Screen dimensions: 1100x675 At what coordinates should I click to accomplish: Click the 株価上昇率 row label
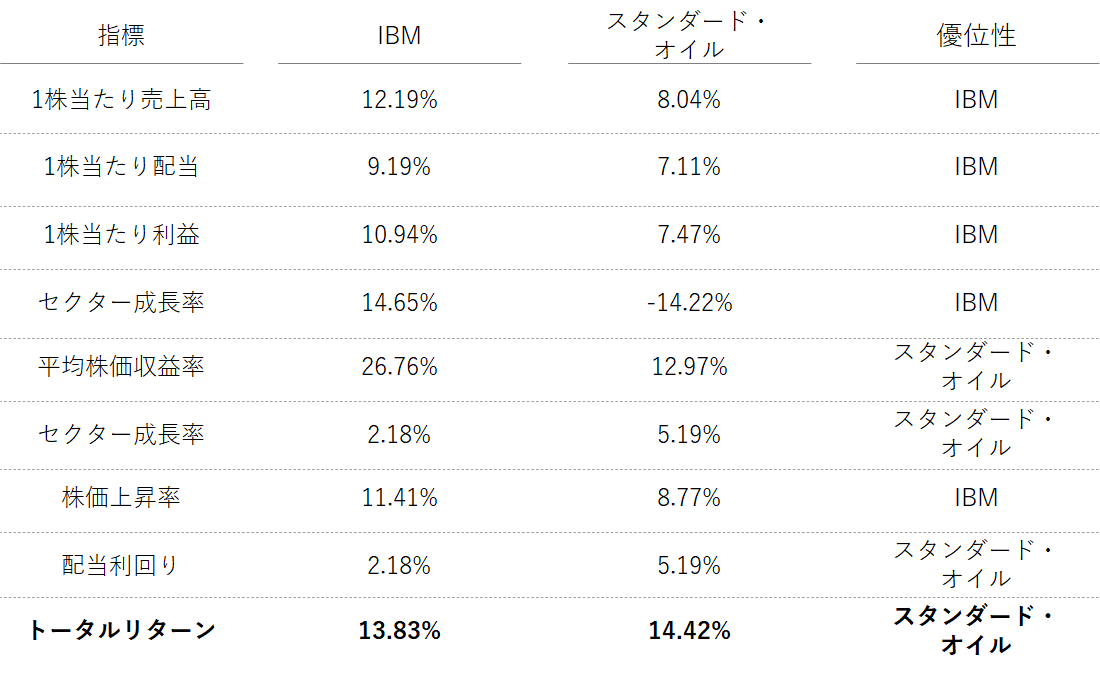121,497
